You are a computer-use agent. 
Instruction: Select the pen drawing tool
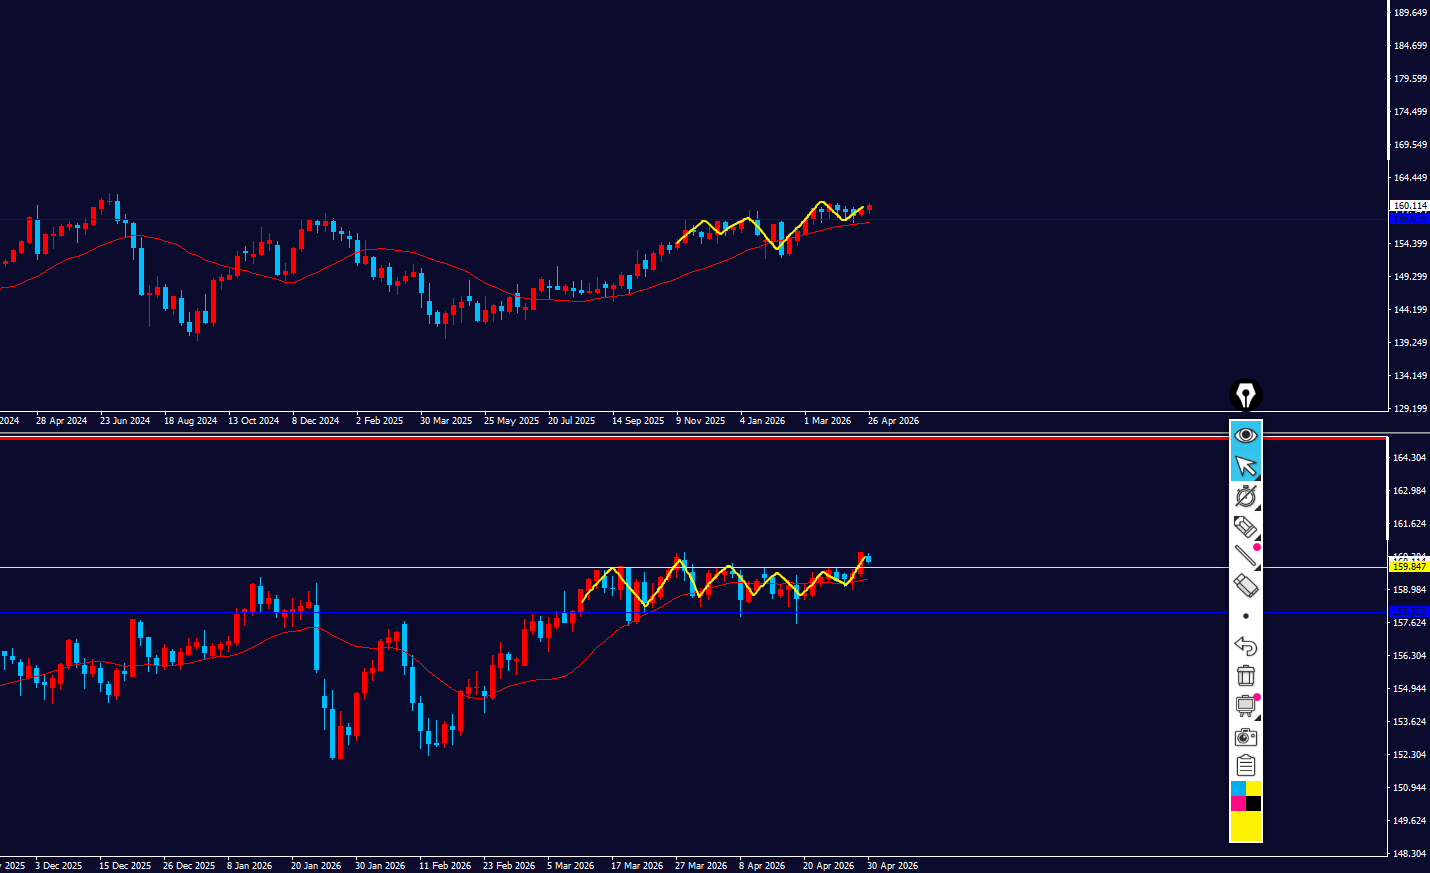[x=1245, y=496]
